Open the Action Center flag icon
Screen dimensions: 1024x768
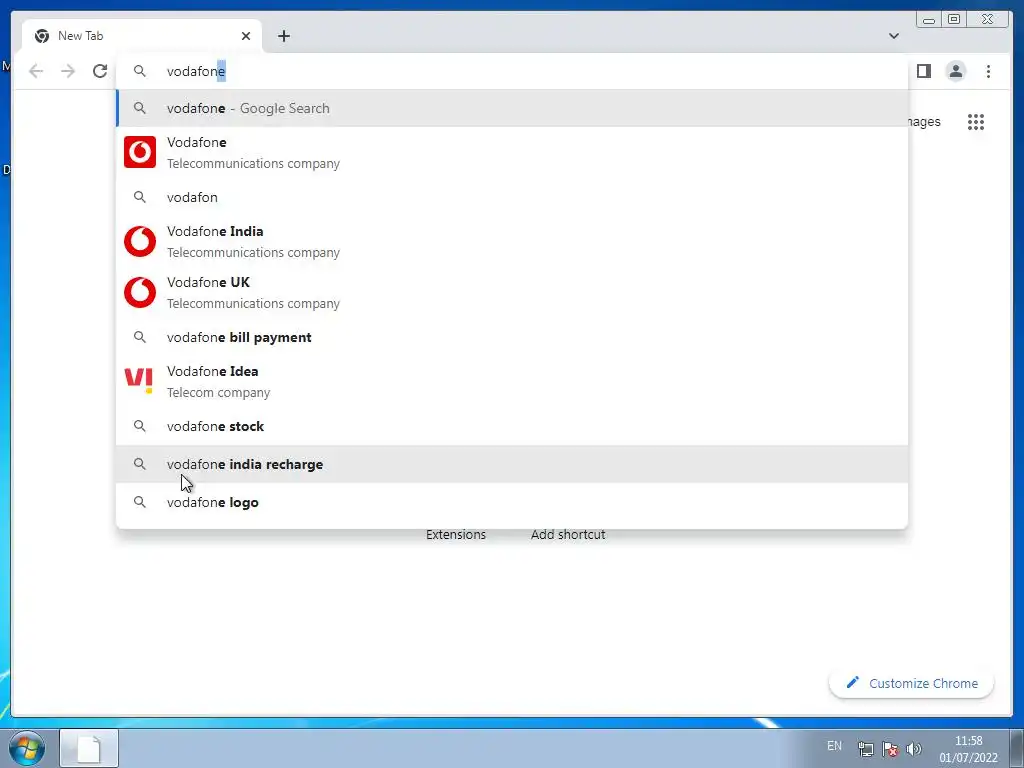[x=889, y=749]
